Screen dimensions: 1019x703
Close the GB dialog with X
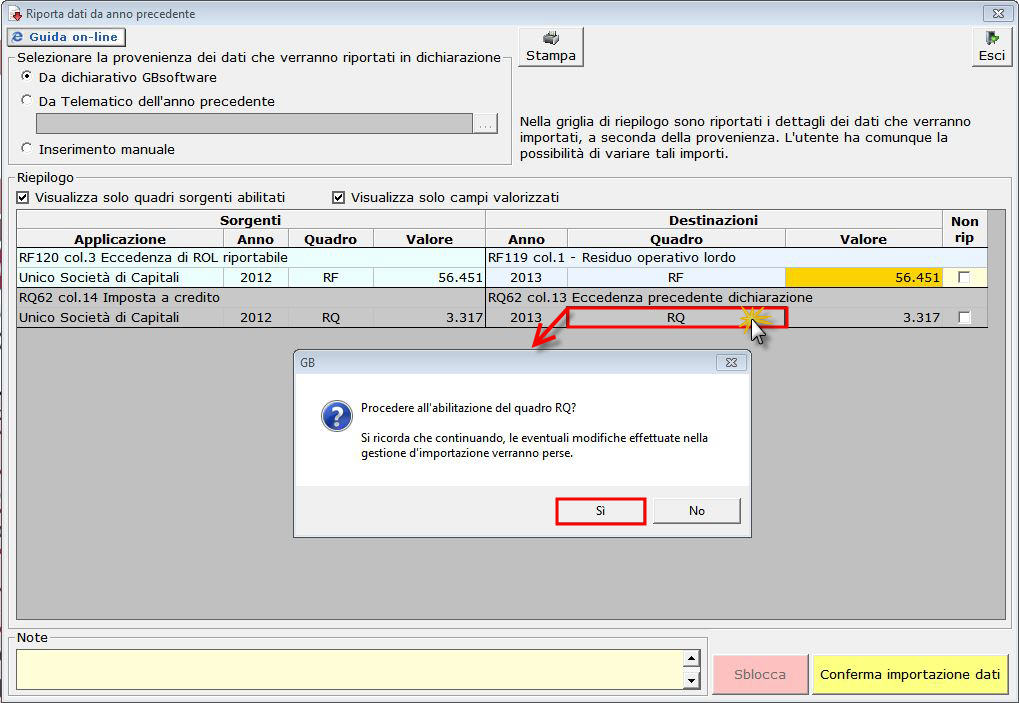730,362
